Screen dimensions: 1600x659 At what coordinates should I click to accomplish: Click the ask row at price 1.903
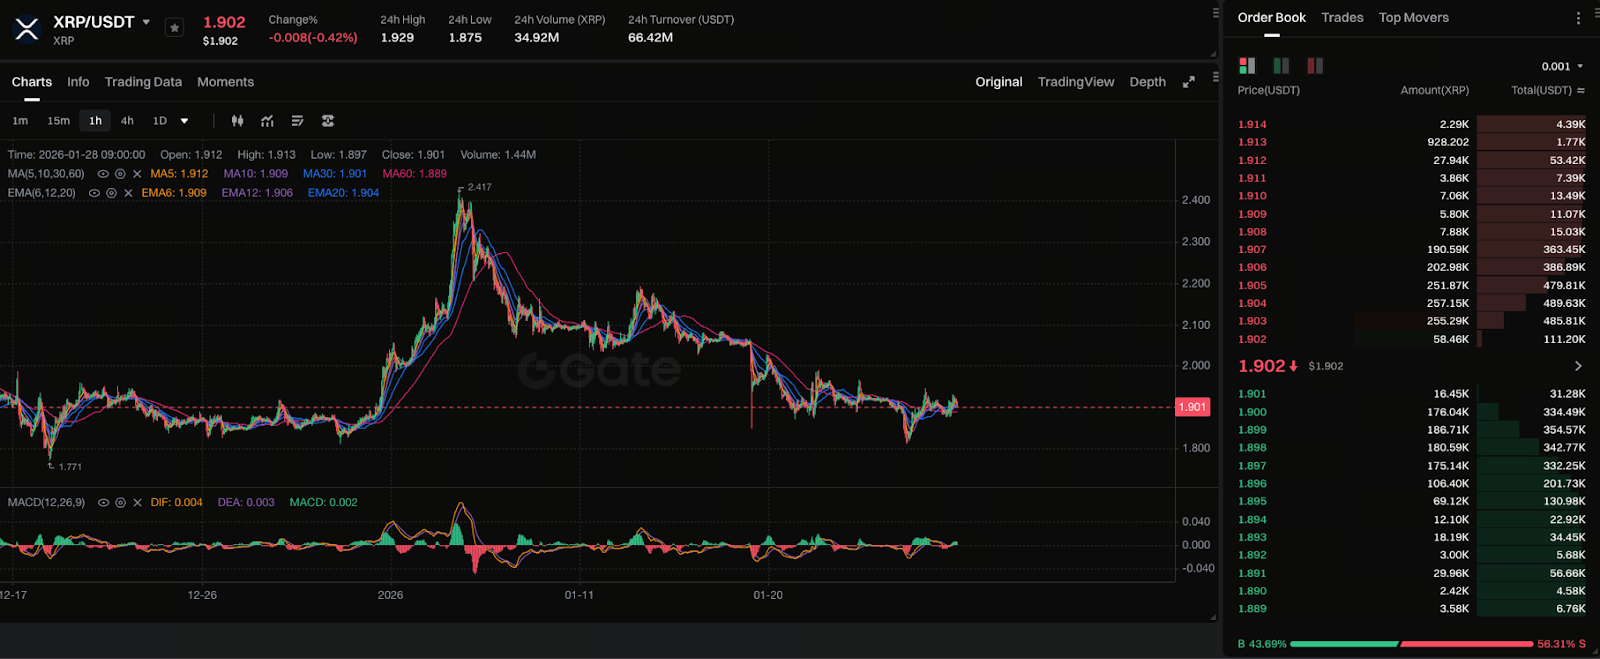1411,321
